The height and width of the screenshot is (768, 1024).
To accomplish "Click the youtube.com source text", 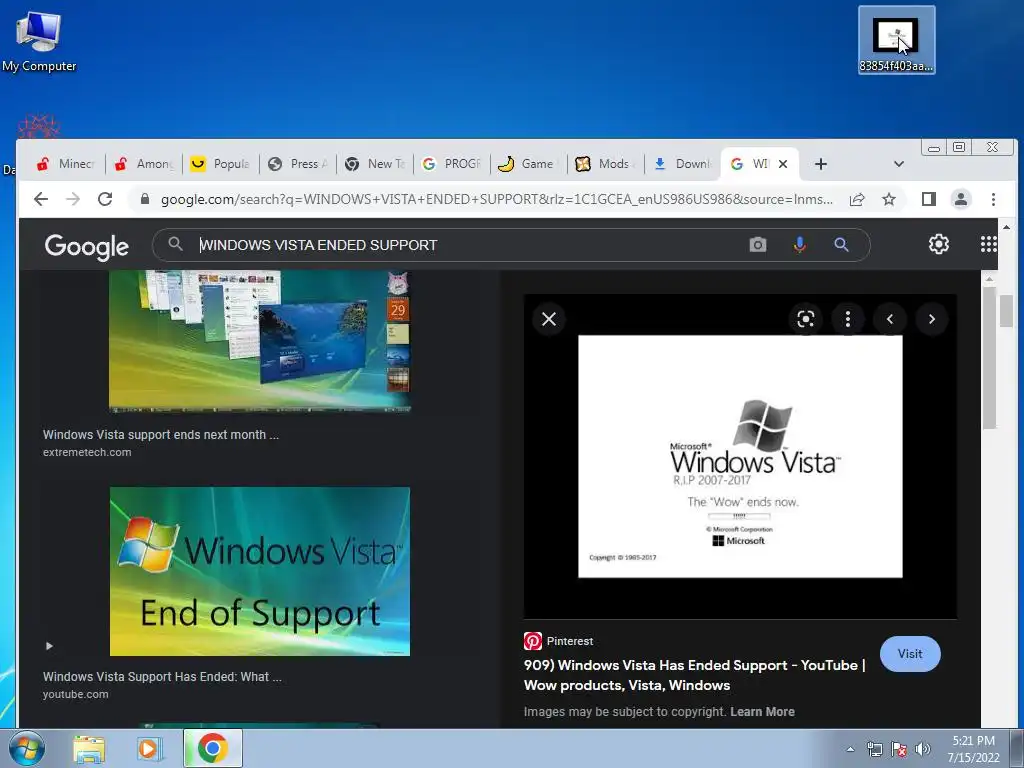I will (x=76, y=694).
